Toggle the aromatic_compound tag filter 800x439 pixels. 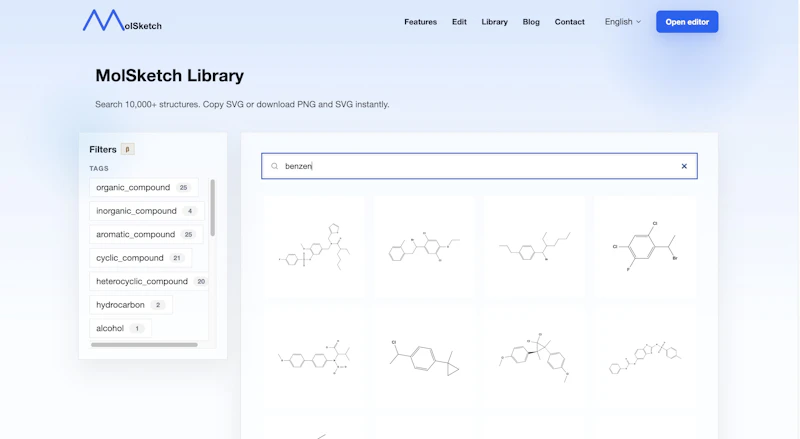click(x=146, y=234)
